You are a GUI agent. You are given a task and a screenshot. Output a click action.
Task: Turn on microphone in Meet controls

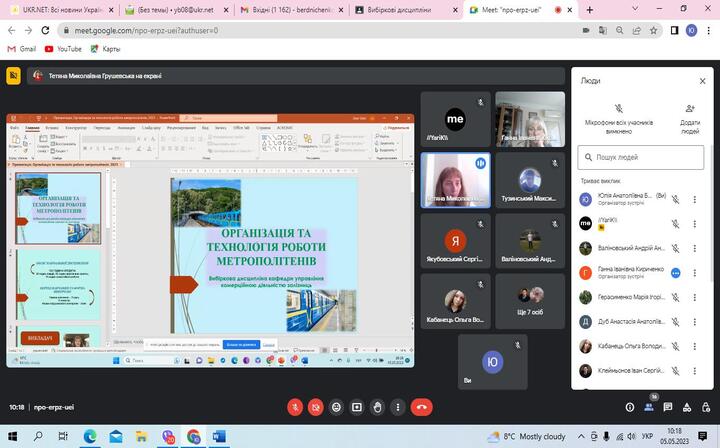click(295, 407)
